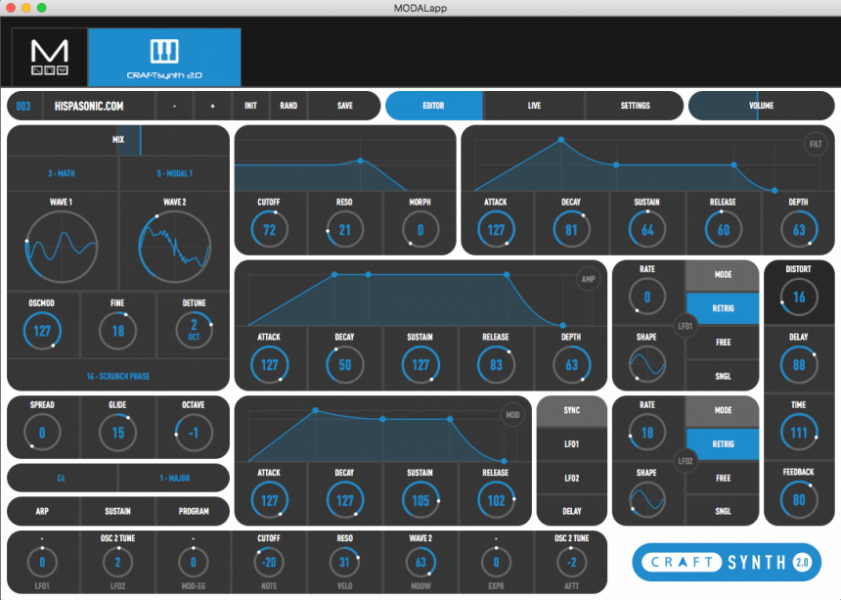Enable FREE mode for LFO1
The image size is (841, 600).
722,343
